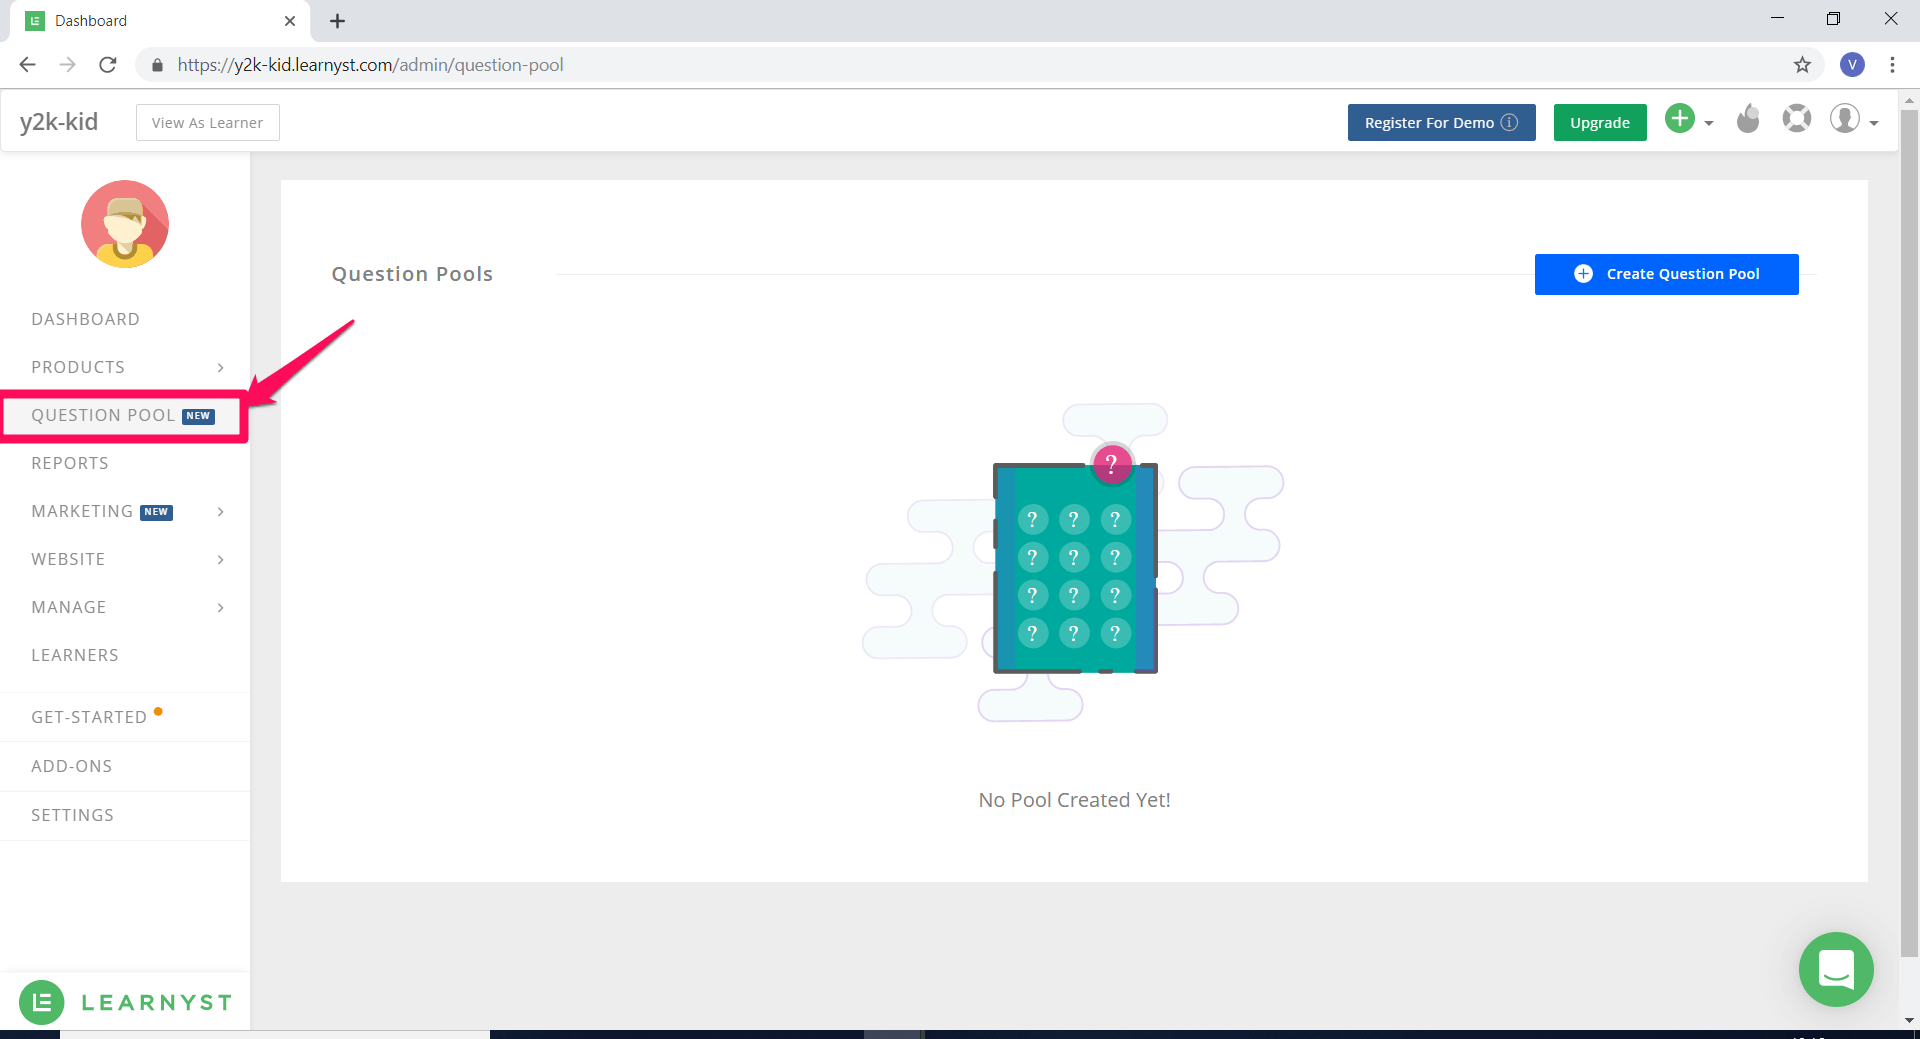Click the Create Question Pool button
This screenshot has height=1039, width=1920.
[x=1666, y=274]
